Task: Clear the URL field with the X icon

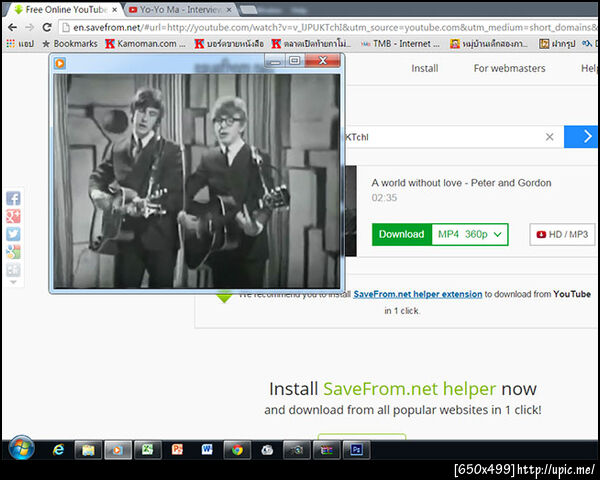Action: [549, 137]
